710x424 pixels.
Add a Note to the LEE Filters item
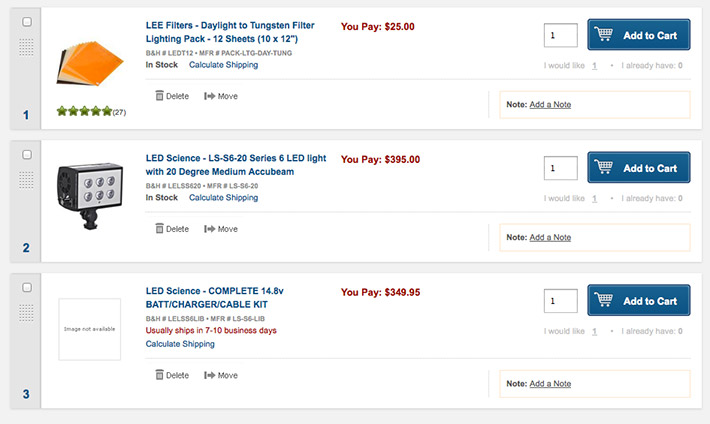tap(550, 105)
